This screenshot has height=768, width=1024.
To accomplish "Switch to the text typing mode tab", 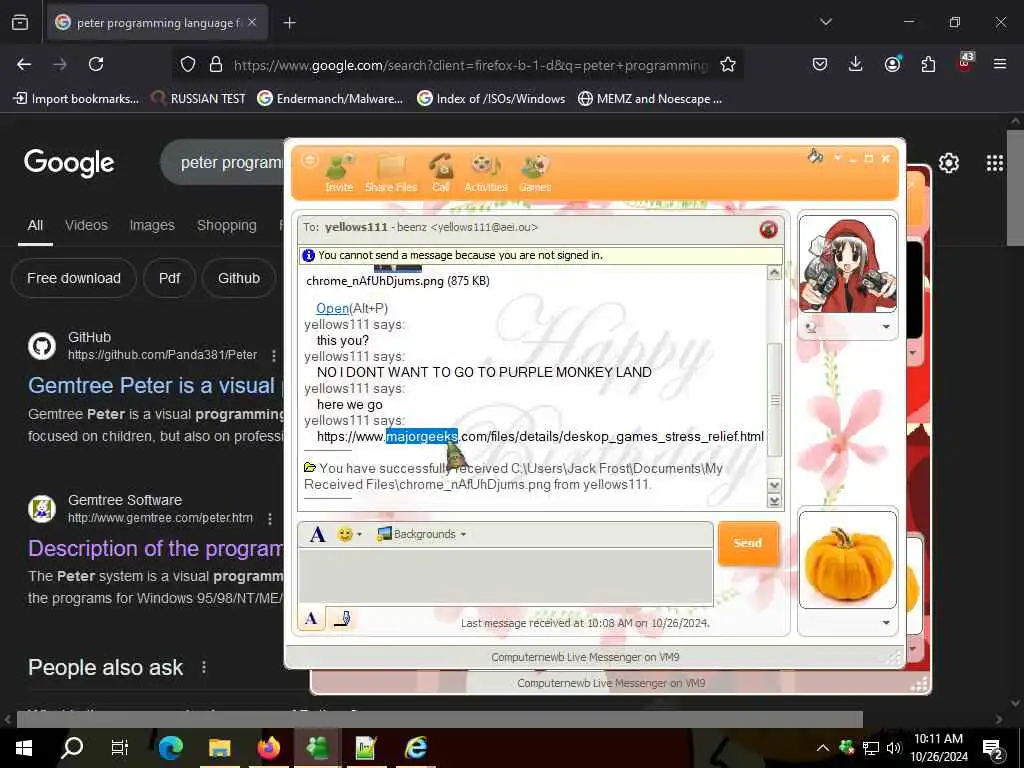I will pos(312,618).
